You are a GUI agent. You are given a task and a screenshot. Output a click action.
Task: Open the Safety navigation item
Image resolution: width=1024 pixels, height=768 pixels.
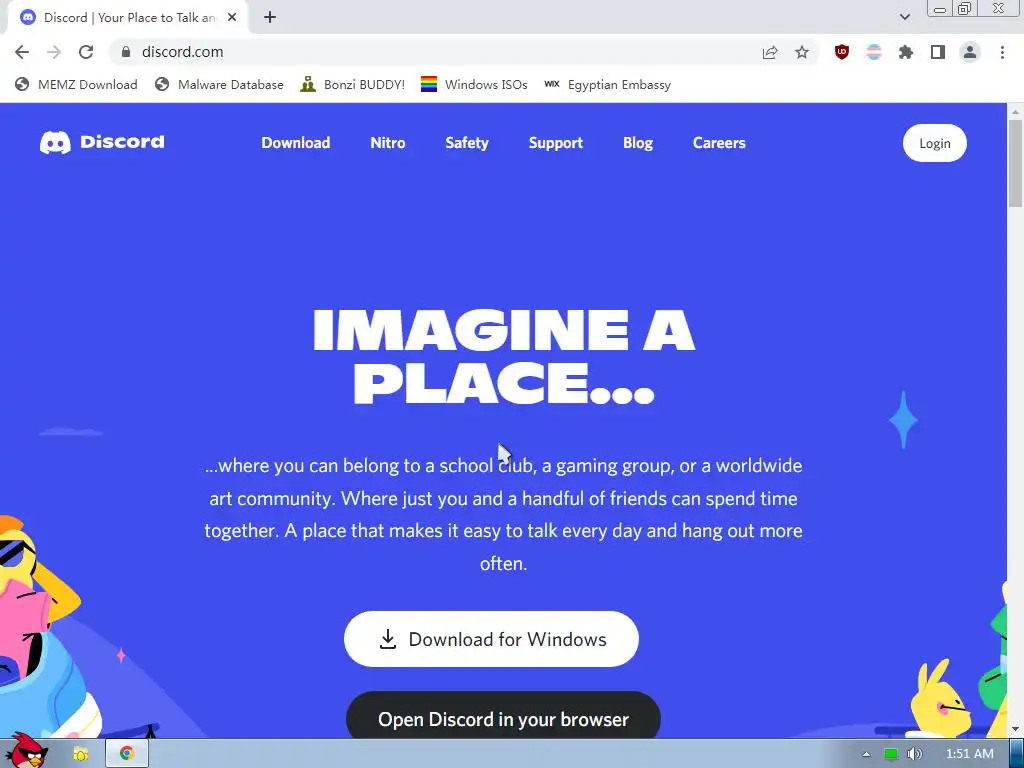467,142
